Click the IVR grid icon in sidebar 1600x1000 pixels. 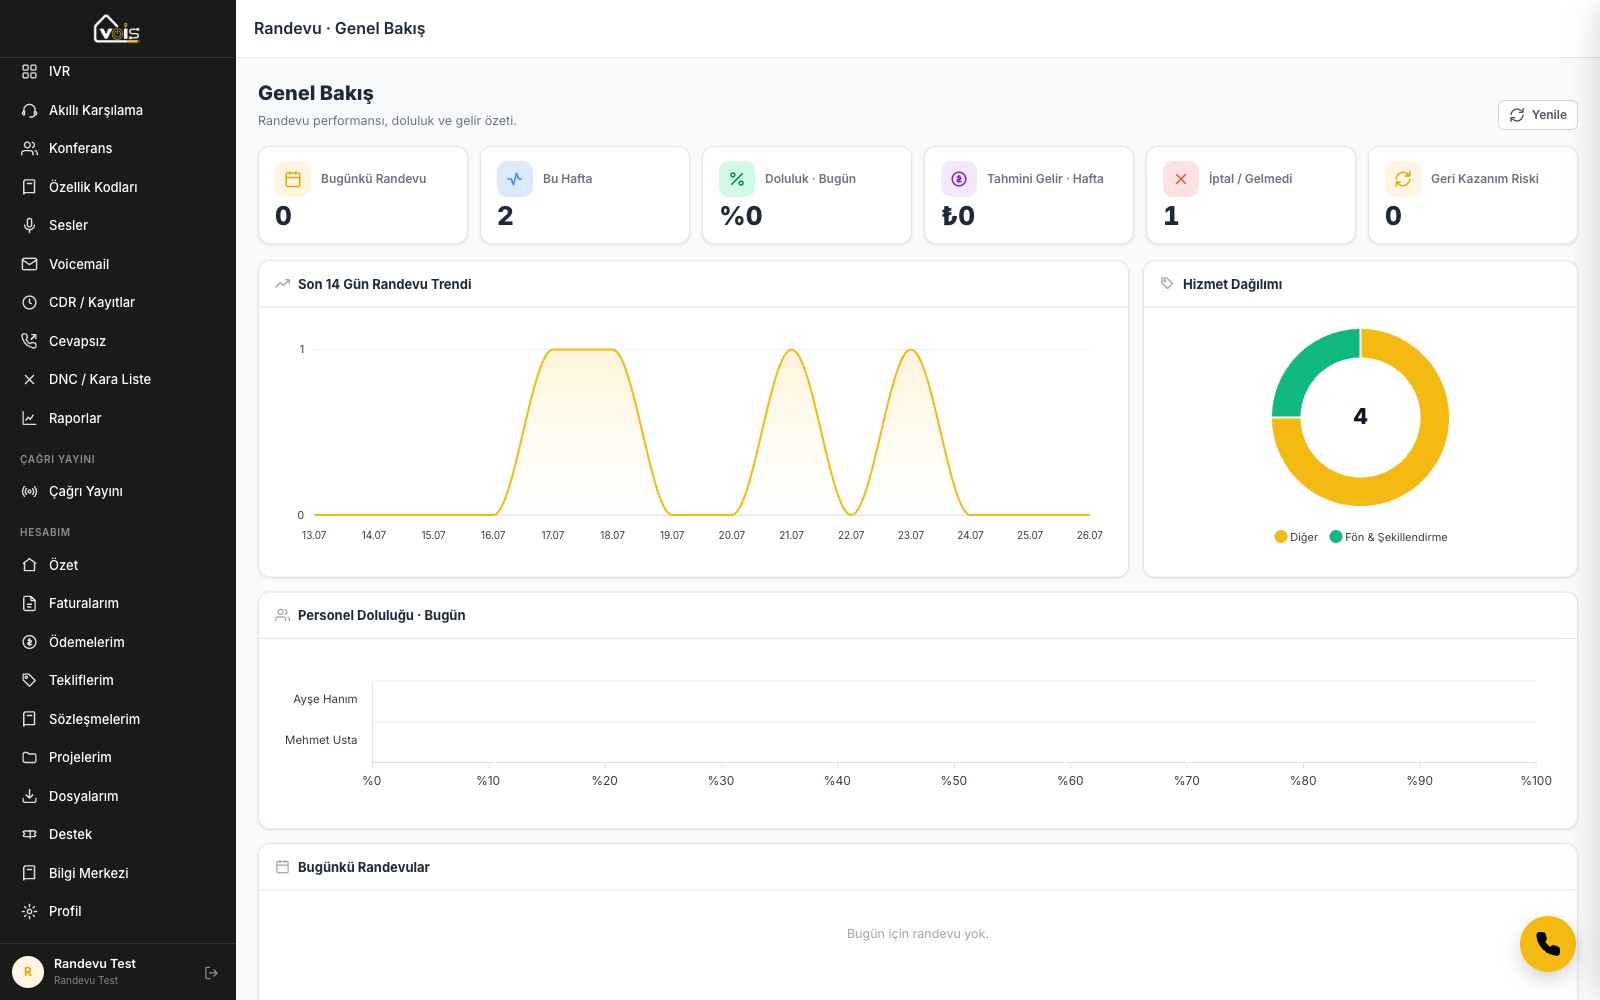[29, 72]
